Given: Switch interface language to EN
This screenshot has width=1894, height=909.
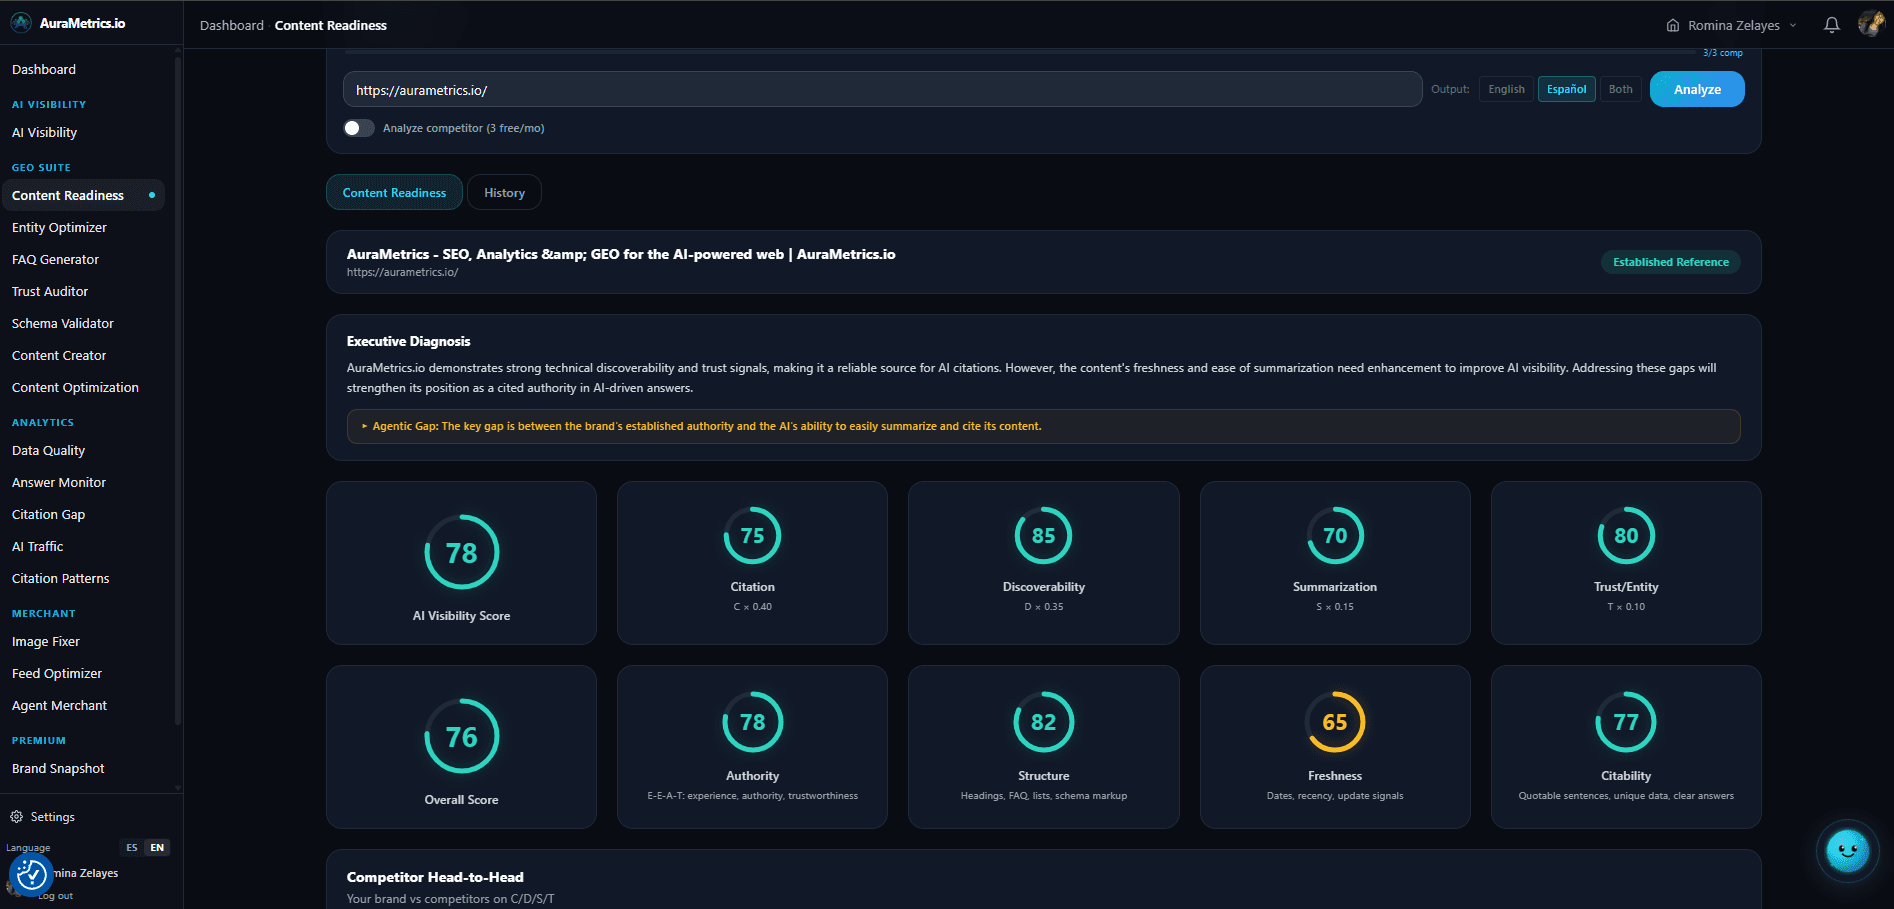Looking at the screenshot, I should (157, 847).
